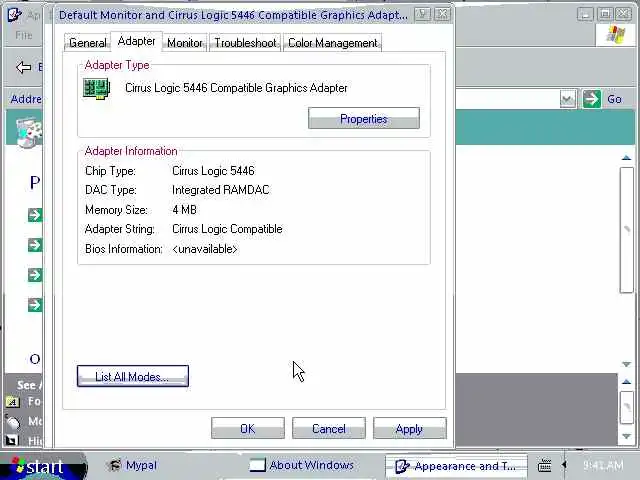This screenshot has width=640, height=480.
Task: Cancel the adapter dialog
Action: (329, 428)
